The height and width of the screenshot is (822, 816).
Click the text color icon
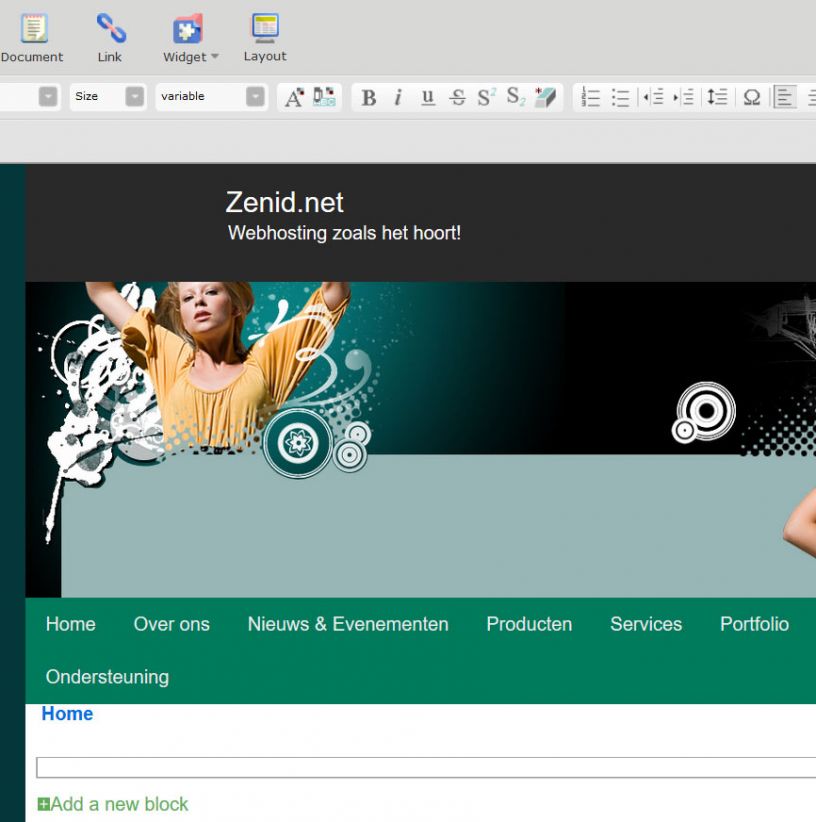tap(294, 97)
